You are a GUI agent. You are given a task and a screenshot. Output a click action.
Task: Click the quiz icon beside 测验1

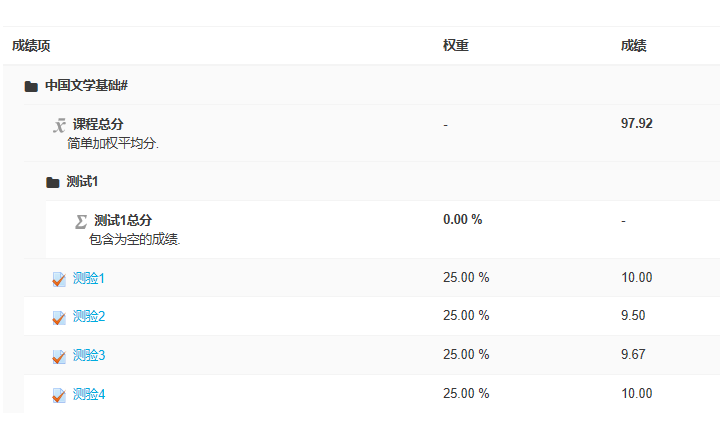59,279
